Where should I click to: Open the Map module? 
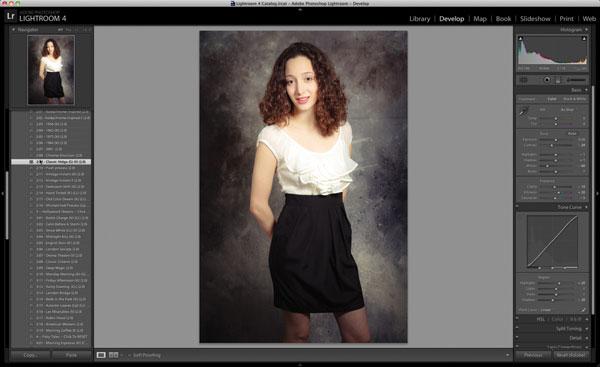point(480,19)
